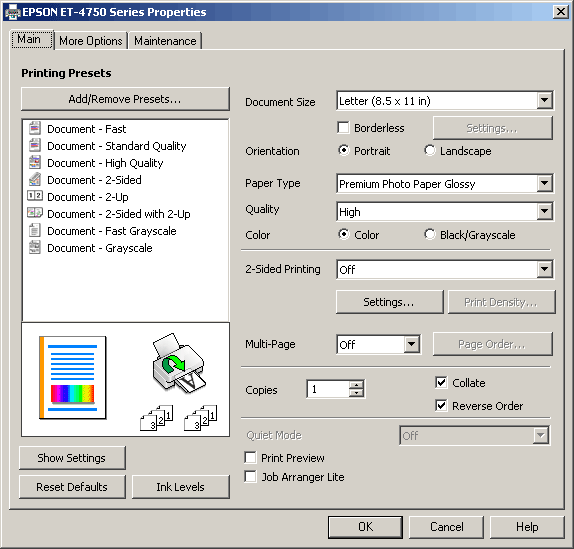
Task: Select the Document - 2-Up preset
Action: coord(87,197)
